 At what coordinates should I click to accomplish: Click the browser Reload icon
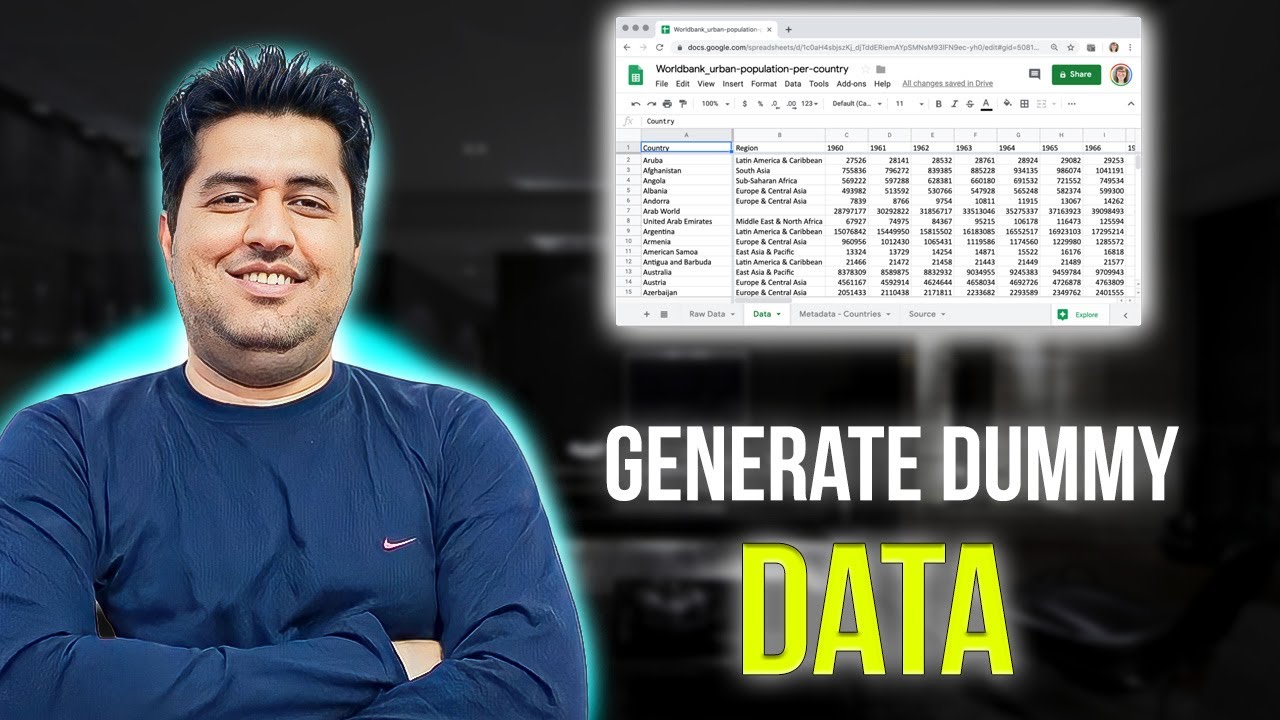click(660, 47)
